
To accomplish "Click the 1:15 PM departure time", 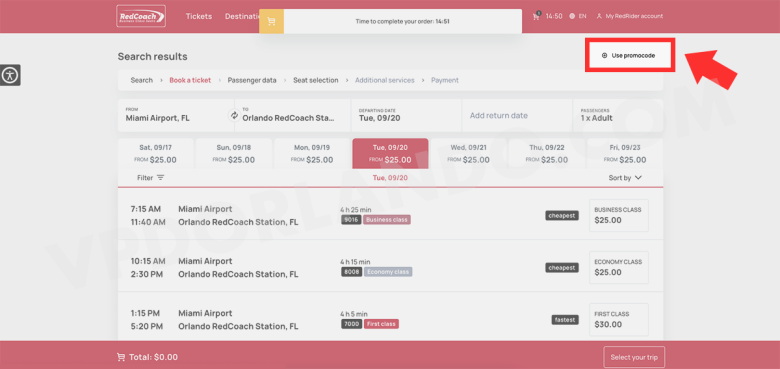I will tap(145, 313).
